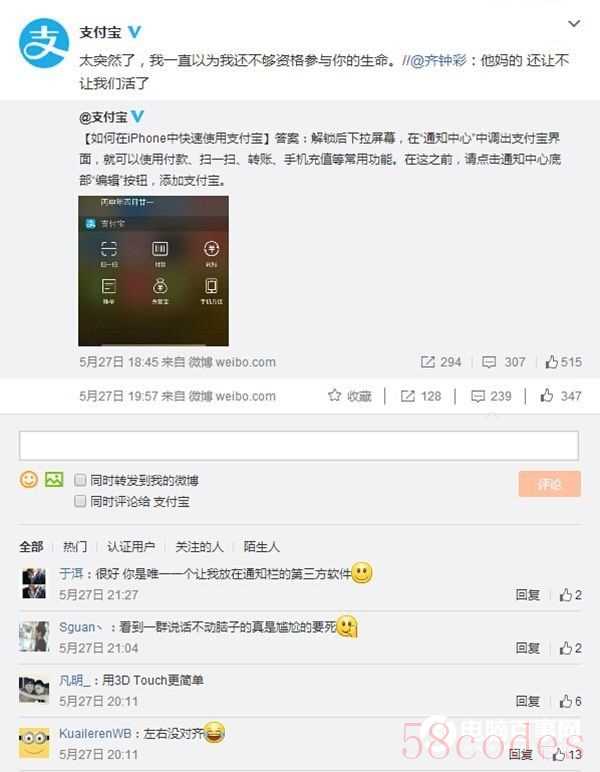Click the comment icon showing 307
Viewport: 600px width, 772px height.
(489, 362)
